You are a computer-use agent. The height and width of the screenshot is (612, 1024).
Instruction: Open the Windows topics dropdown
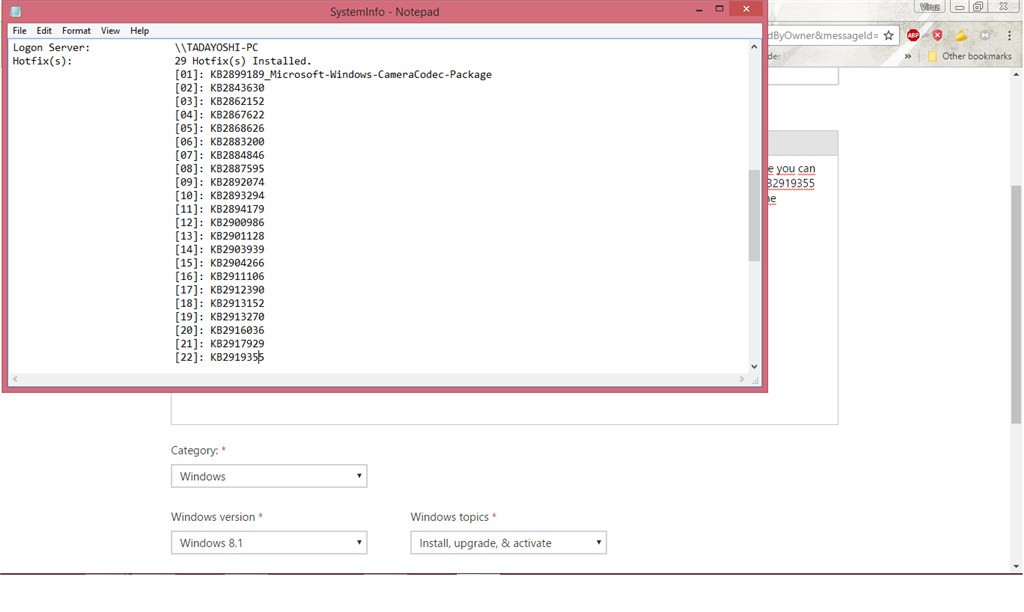pos(508,543)
